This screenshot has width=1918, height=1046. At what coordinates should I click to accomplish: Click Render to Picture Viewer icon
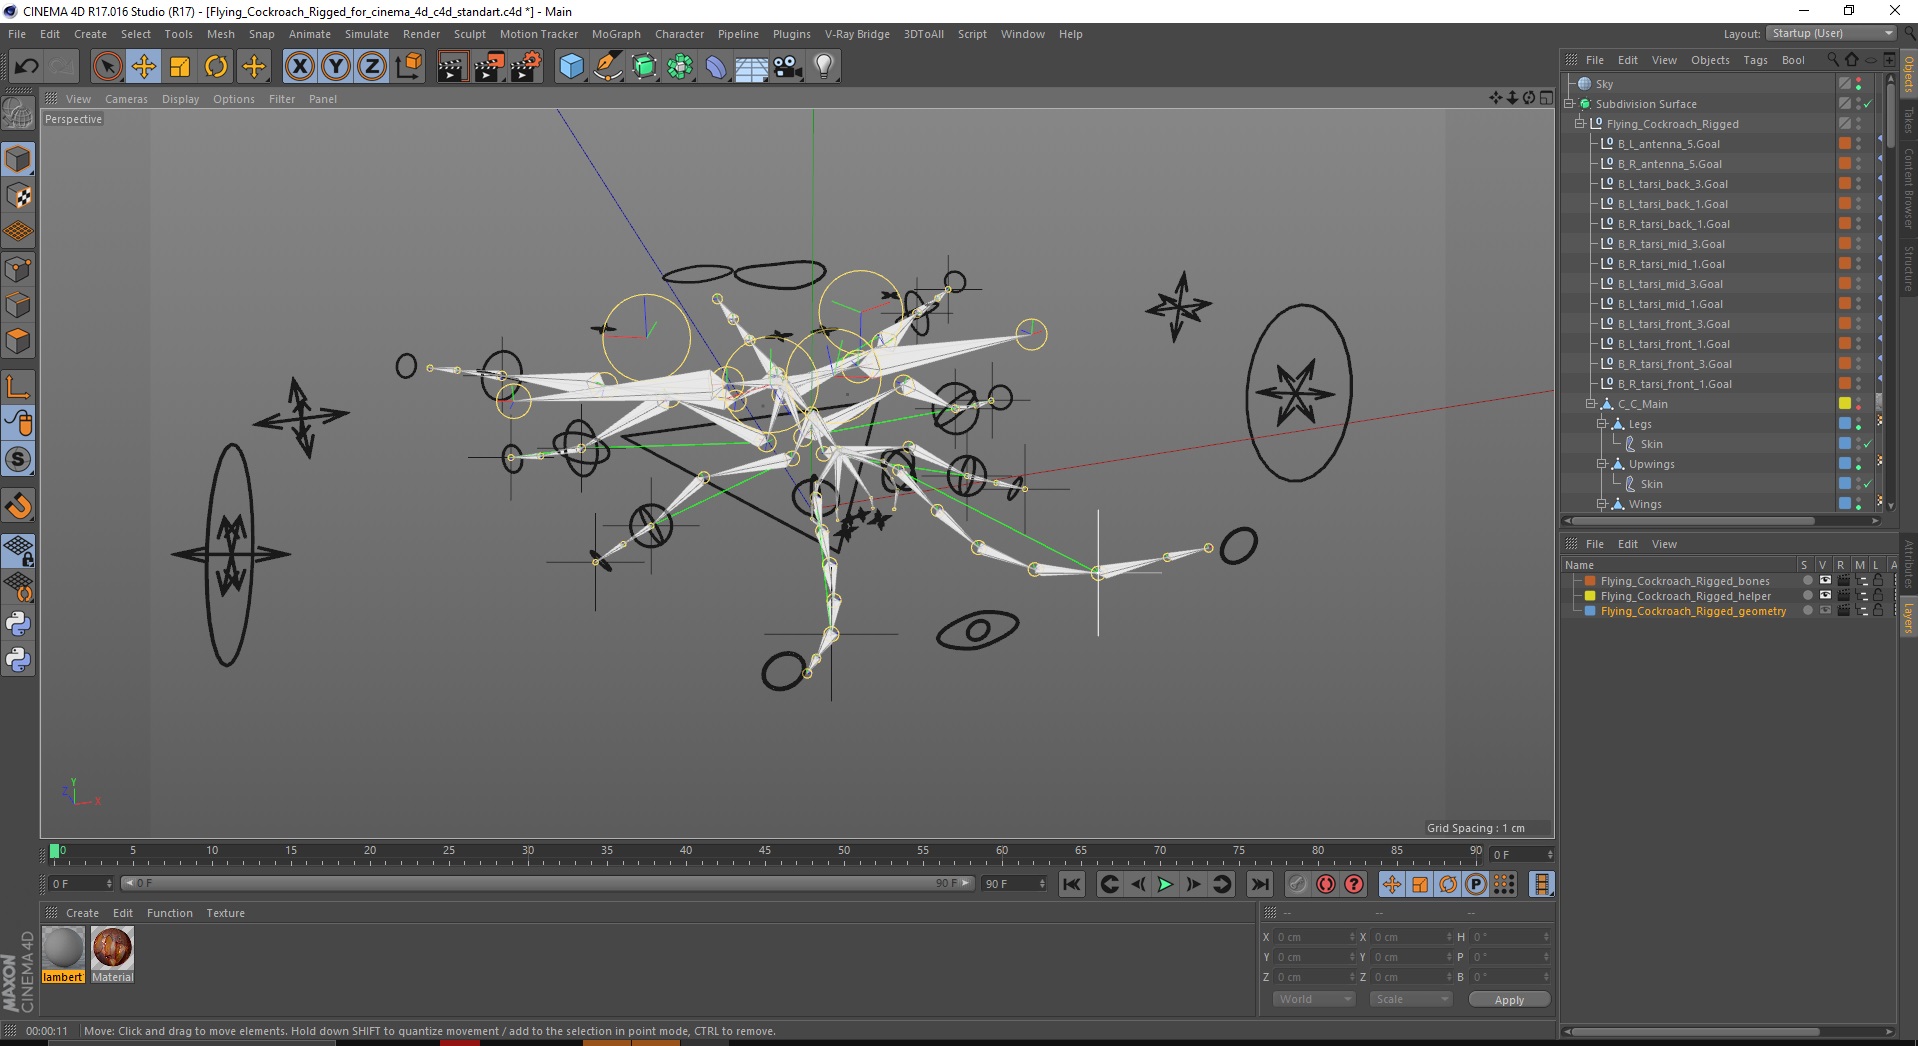click(489, 67)
